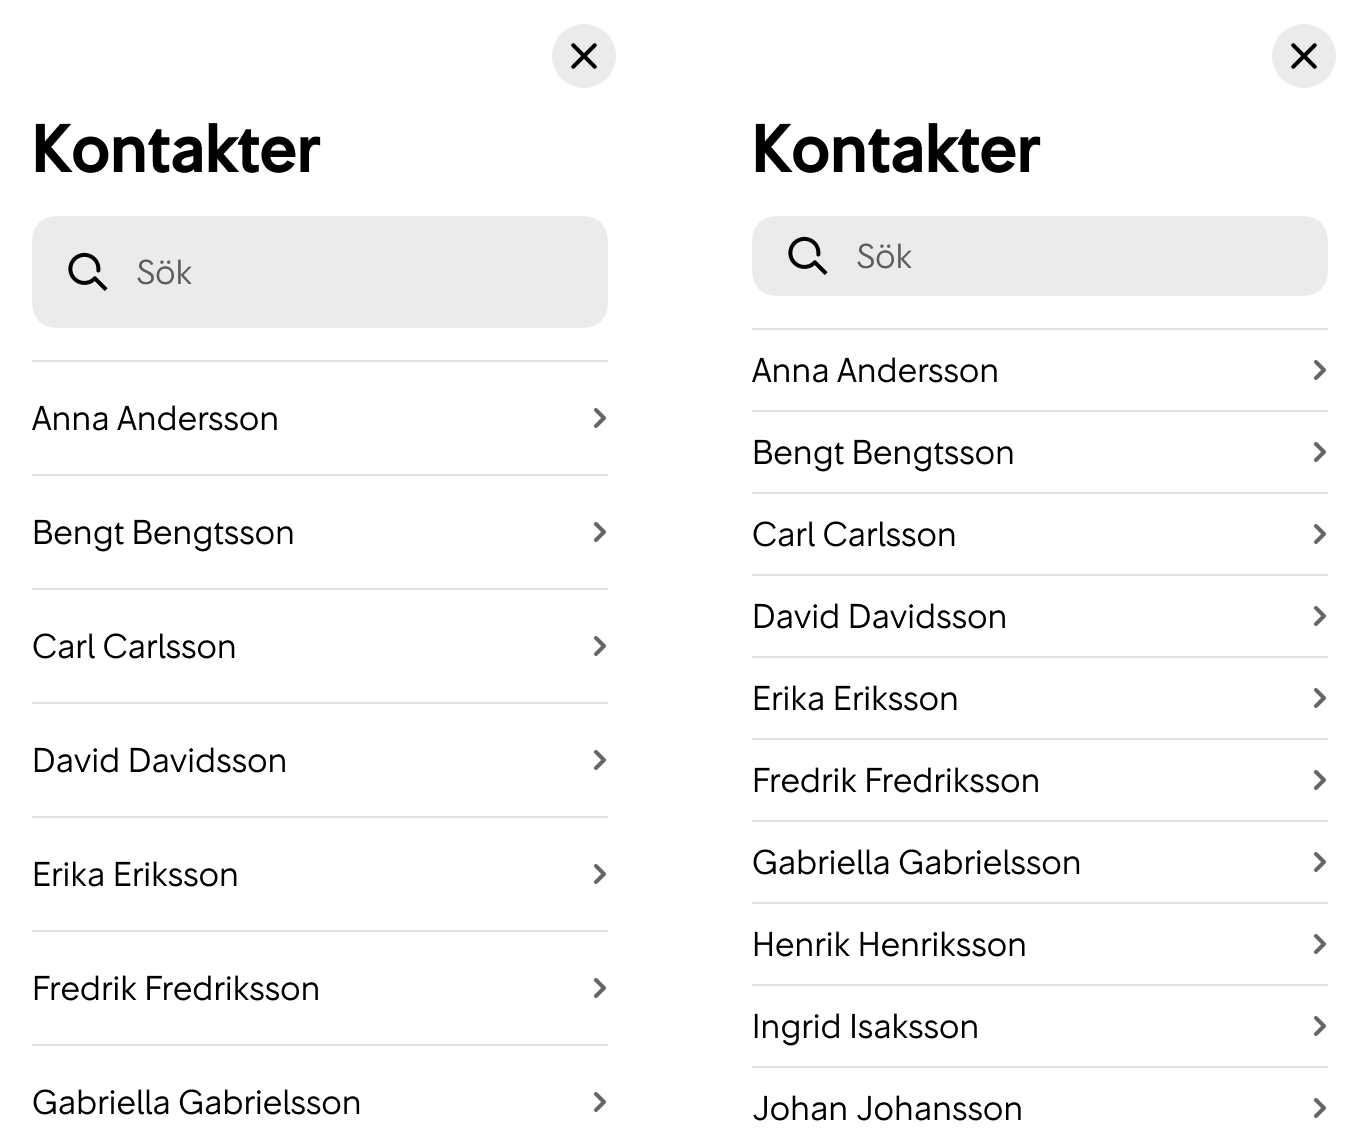Open Henrik Henriksson's contact entry
This screenshot has height=1136, width=1360.
[x=888, y=944]
